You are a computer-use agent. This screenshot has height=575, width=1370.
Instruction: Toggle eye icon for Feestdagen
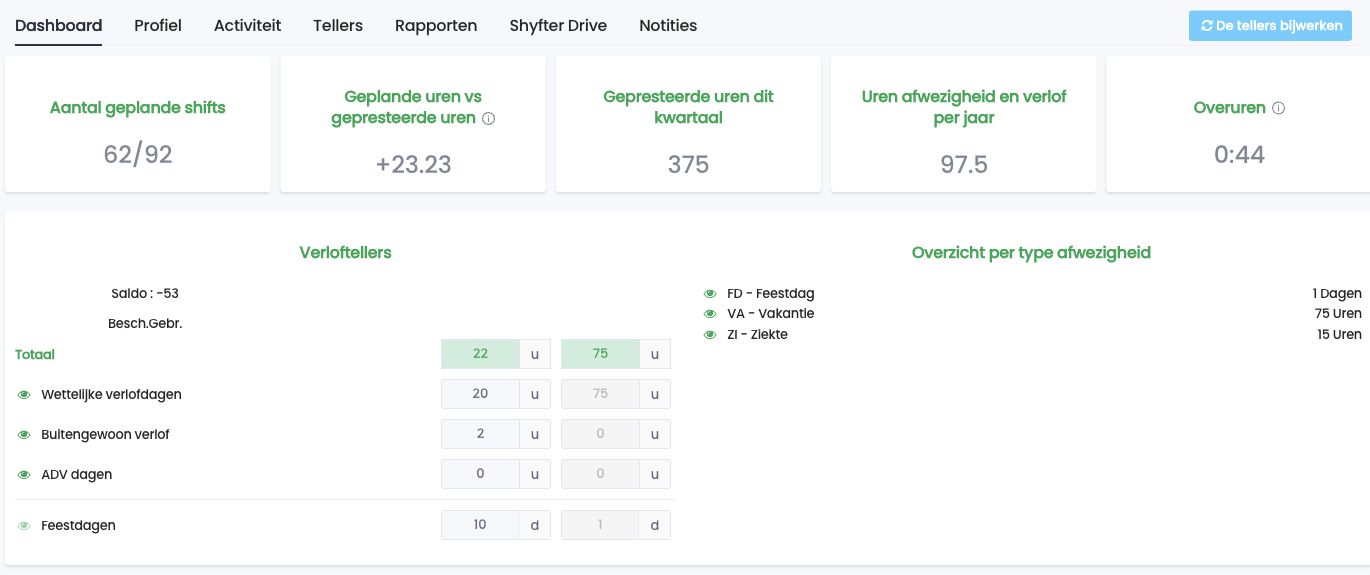25,526
